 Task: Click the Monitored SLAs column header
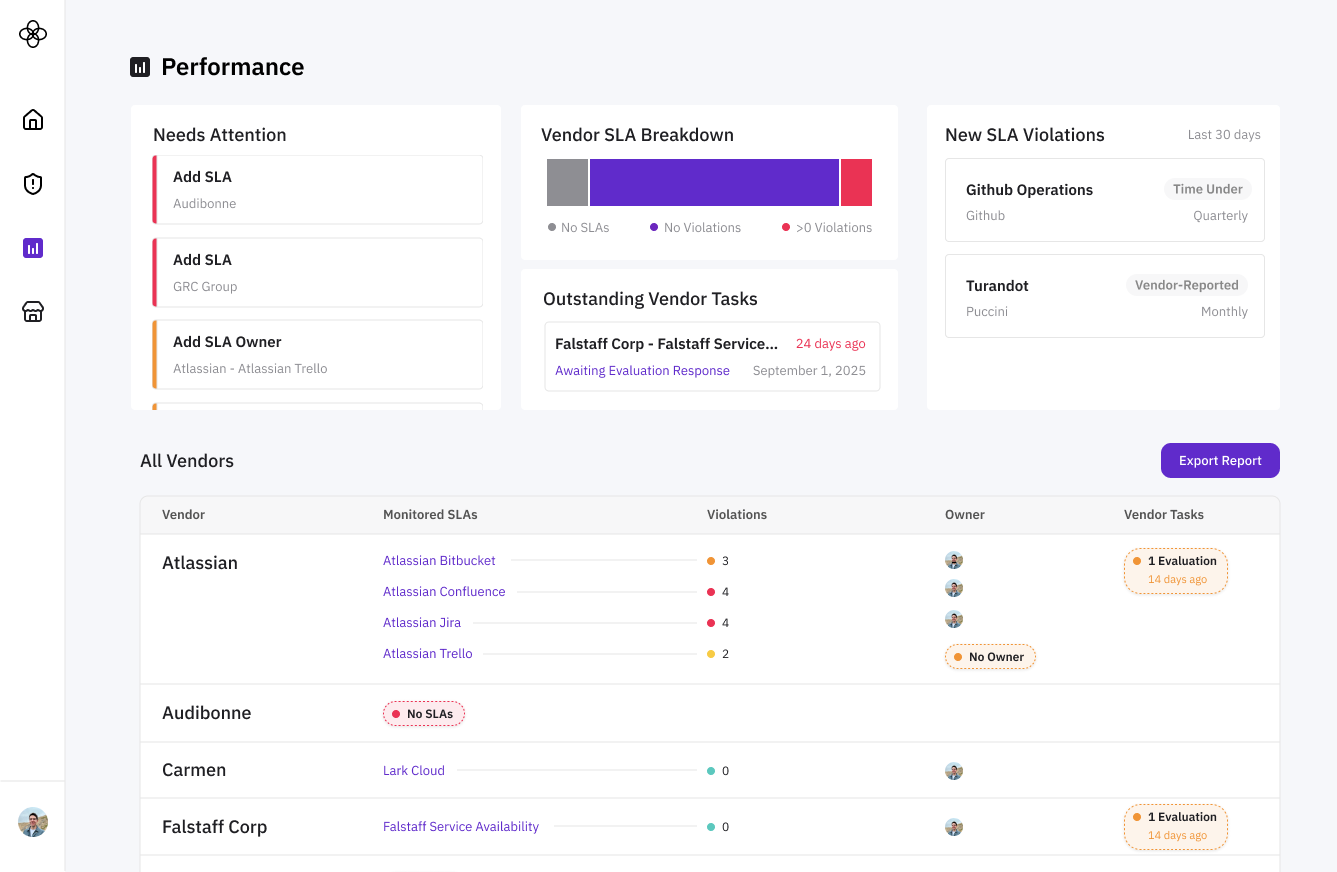coord(430,514)
